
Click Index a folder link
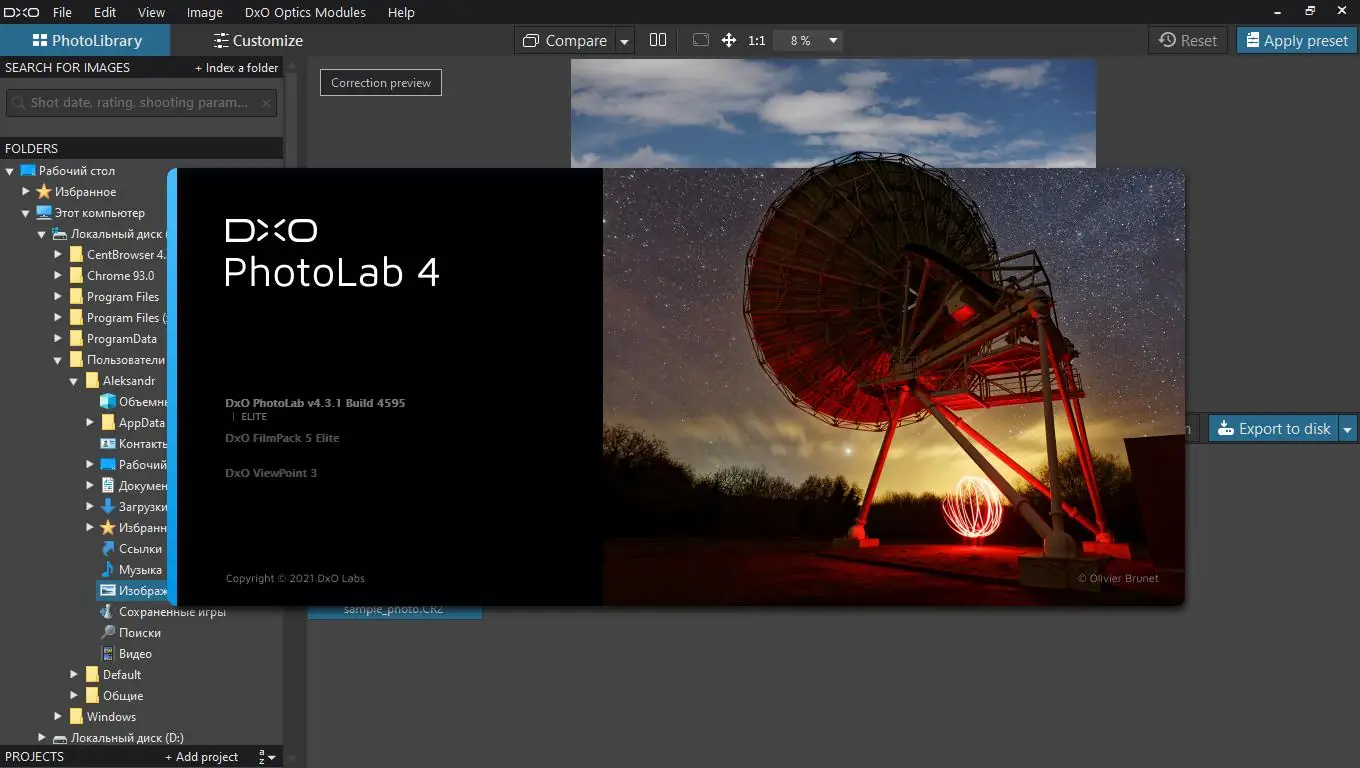(x=236, y=68)
